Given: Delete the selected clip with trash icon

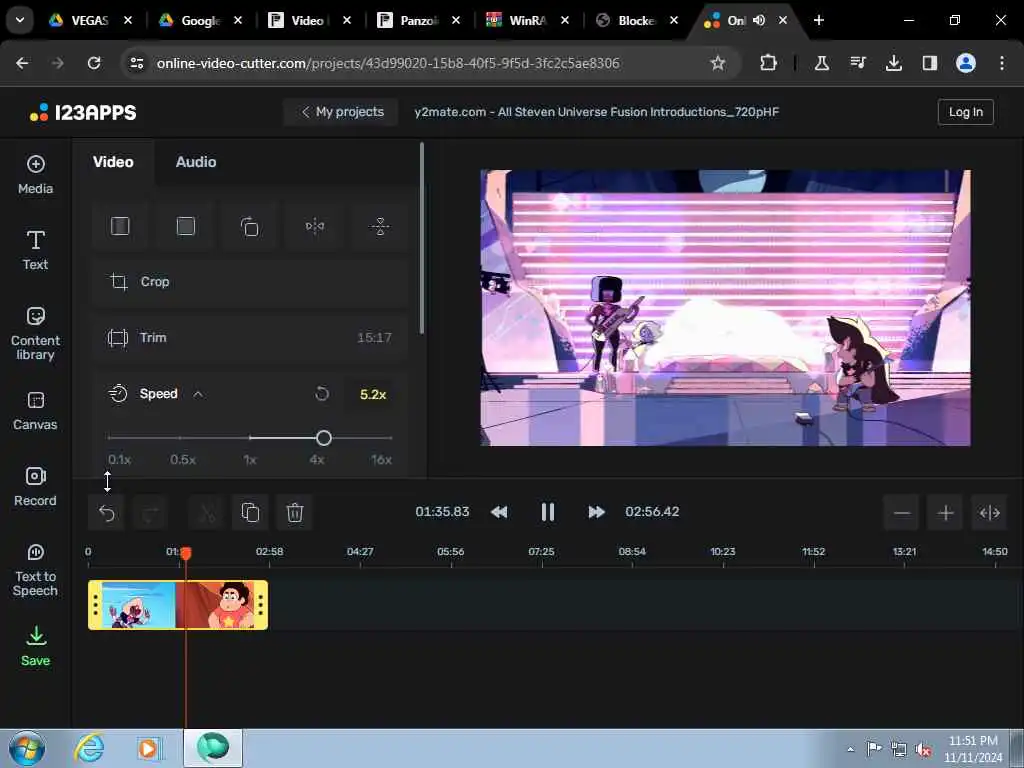Looking at the screenshot, I should (295, 513).
